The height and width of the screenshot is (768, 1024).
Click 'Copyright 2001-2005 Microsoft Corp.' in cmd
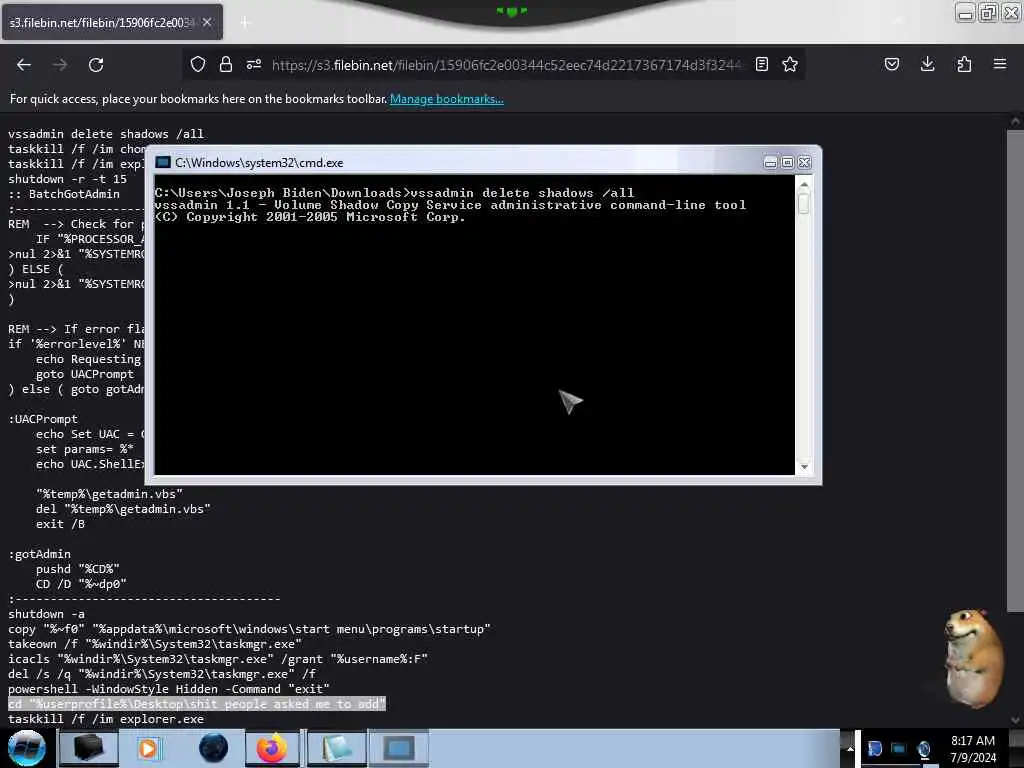pos(326,217)
